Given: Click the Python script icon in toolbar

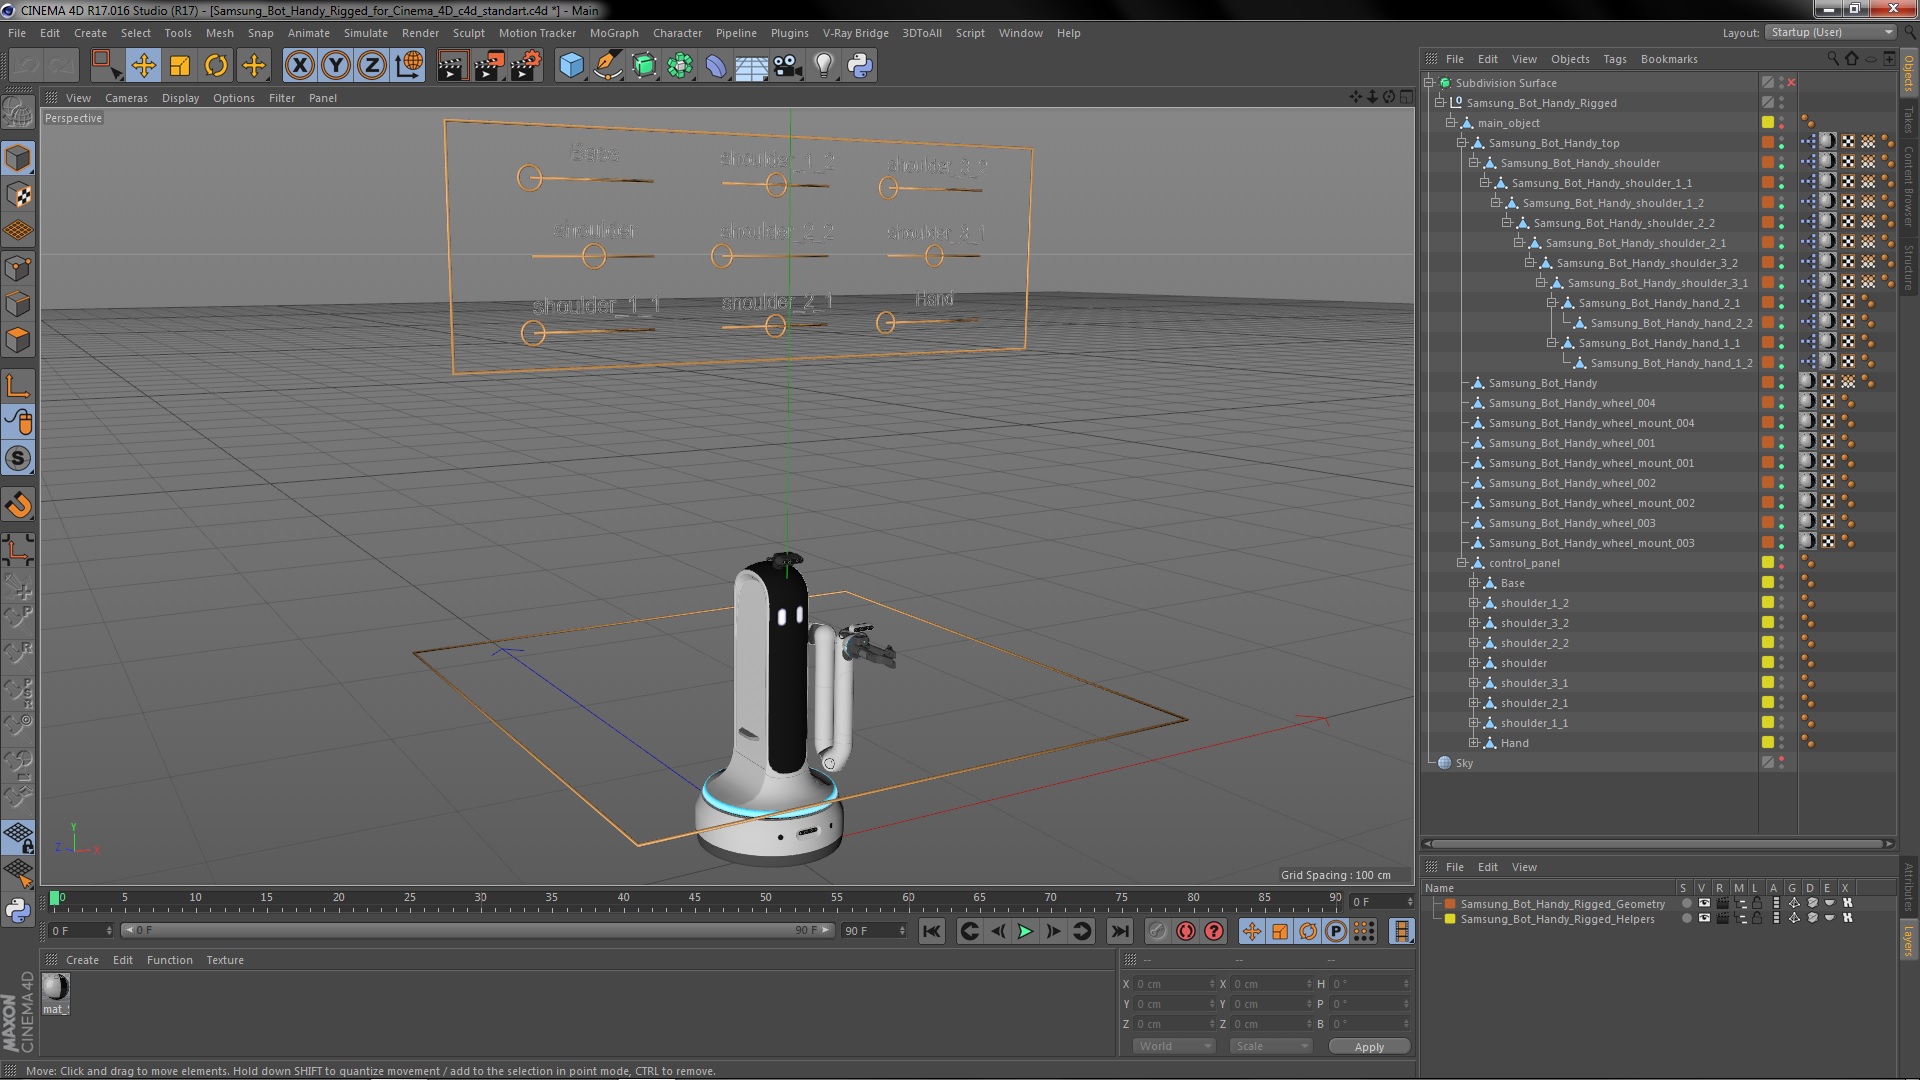Looking at the screenshot, I should tap(860, 66).
